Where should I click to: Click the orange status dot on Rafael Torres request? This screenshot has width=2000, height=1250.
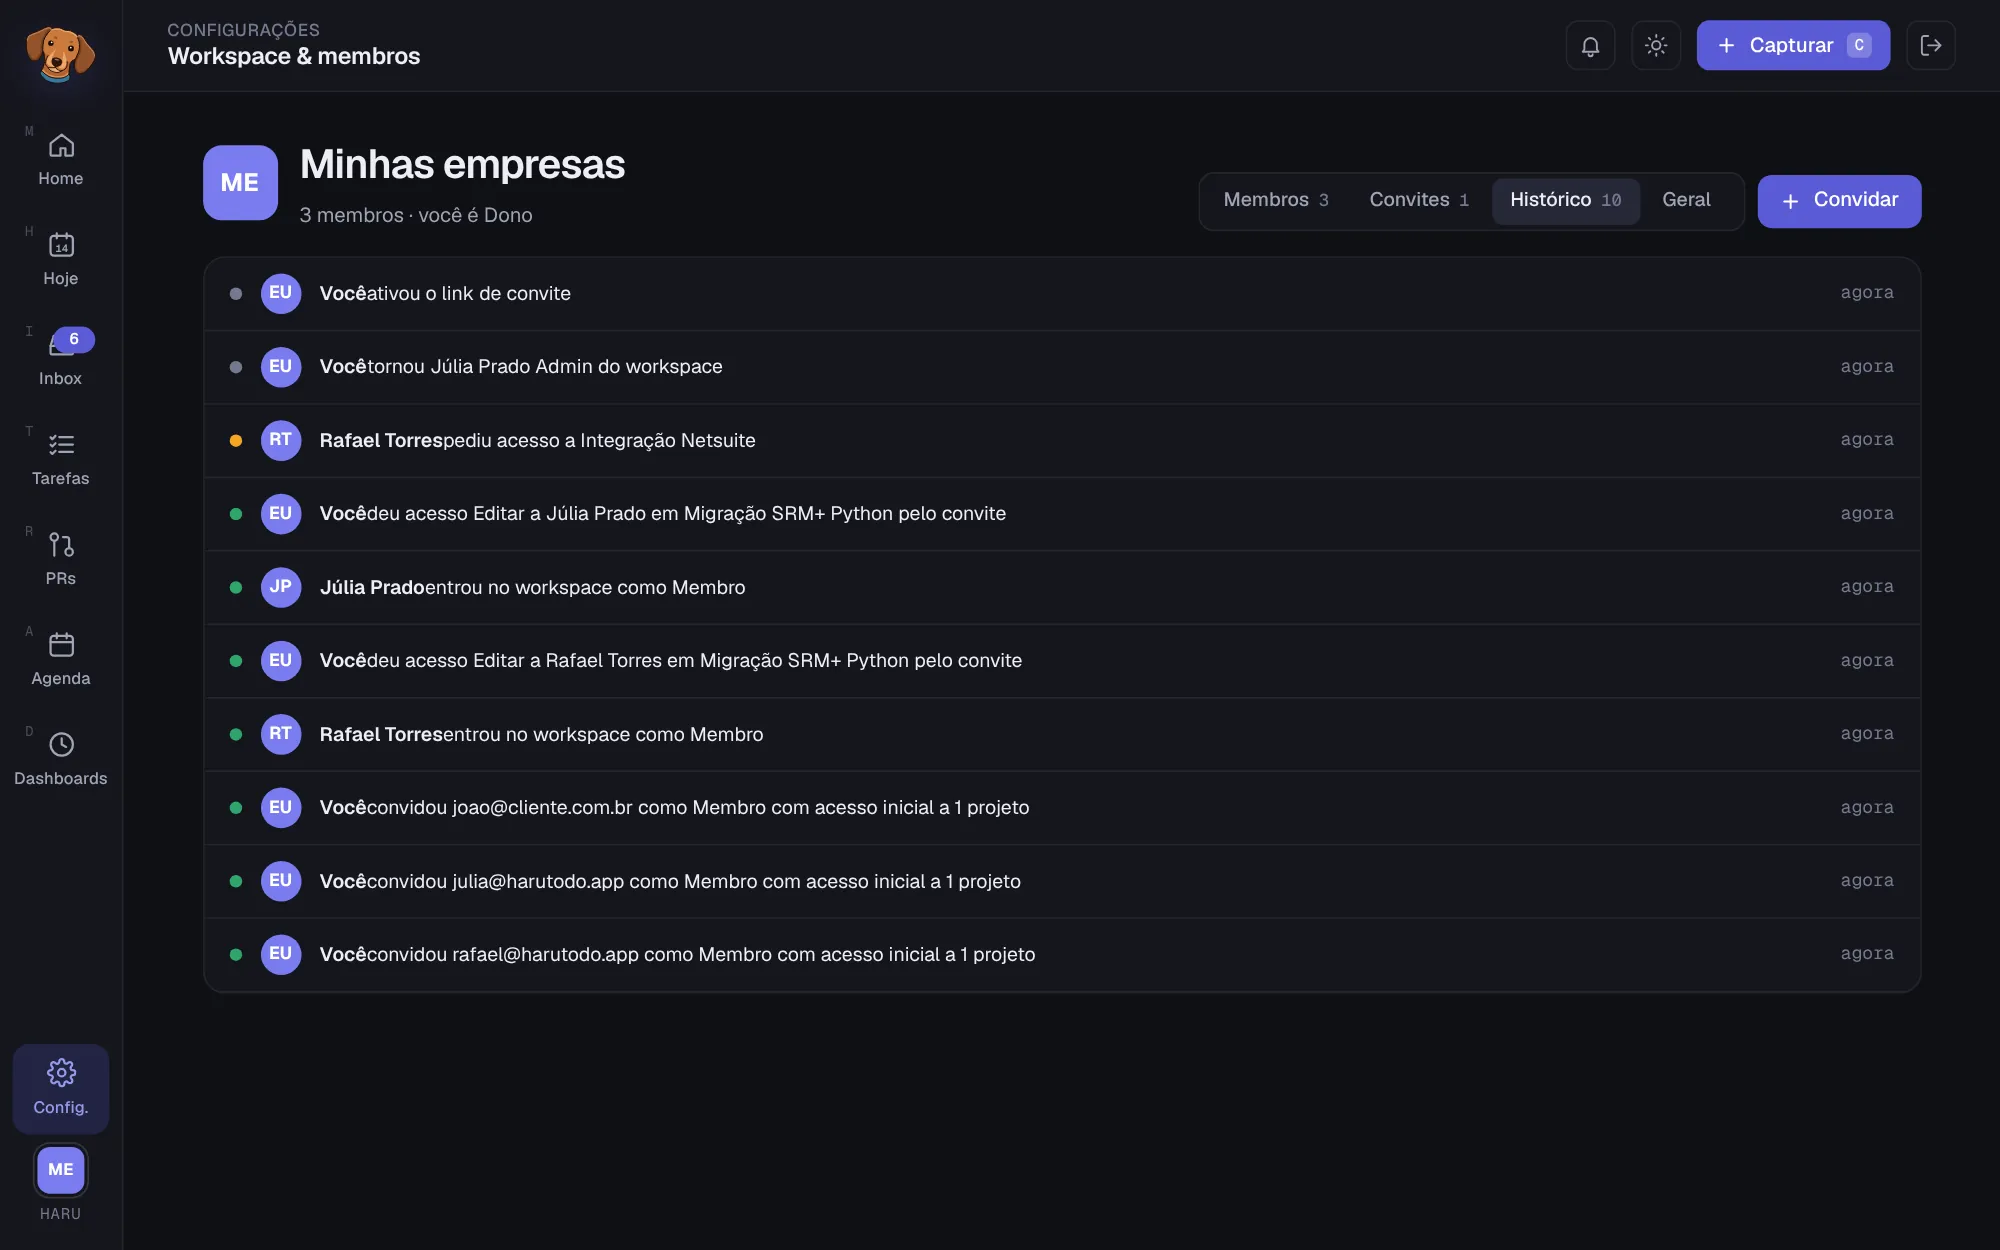[x=236, y=440]
